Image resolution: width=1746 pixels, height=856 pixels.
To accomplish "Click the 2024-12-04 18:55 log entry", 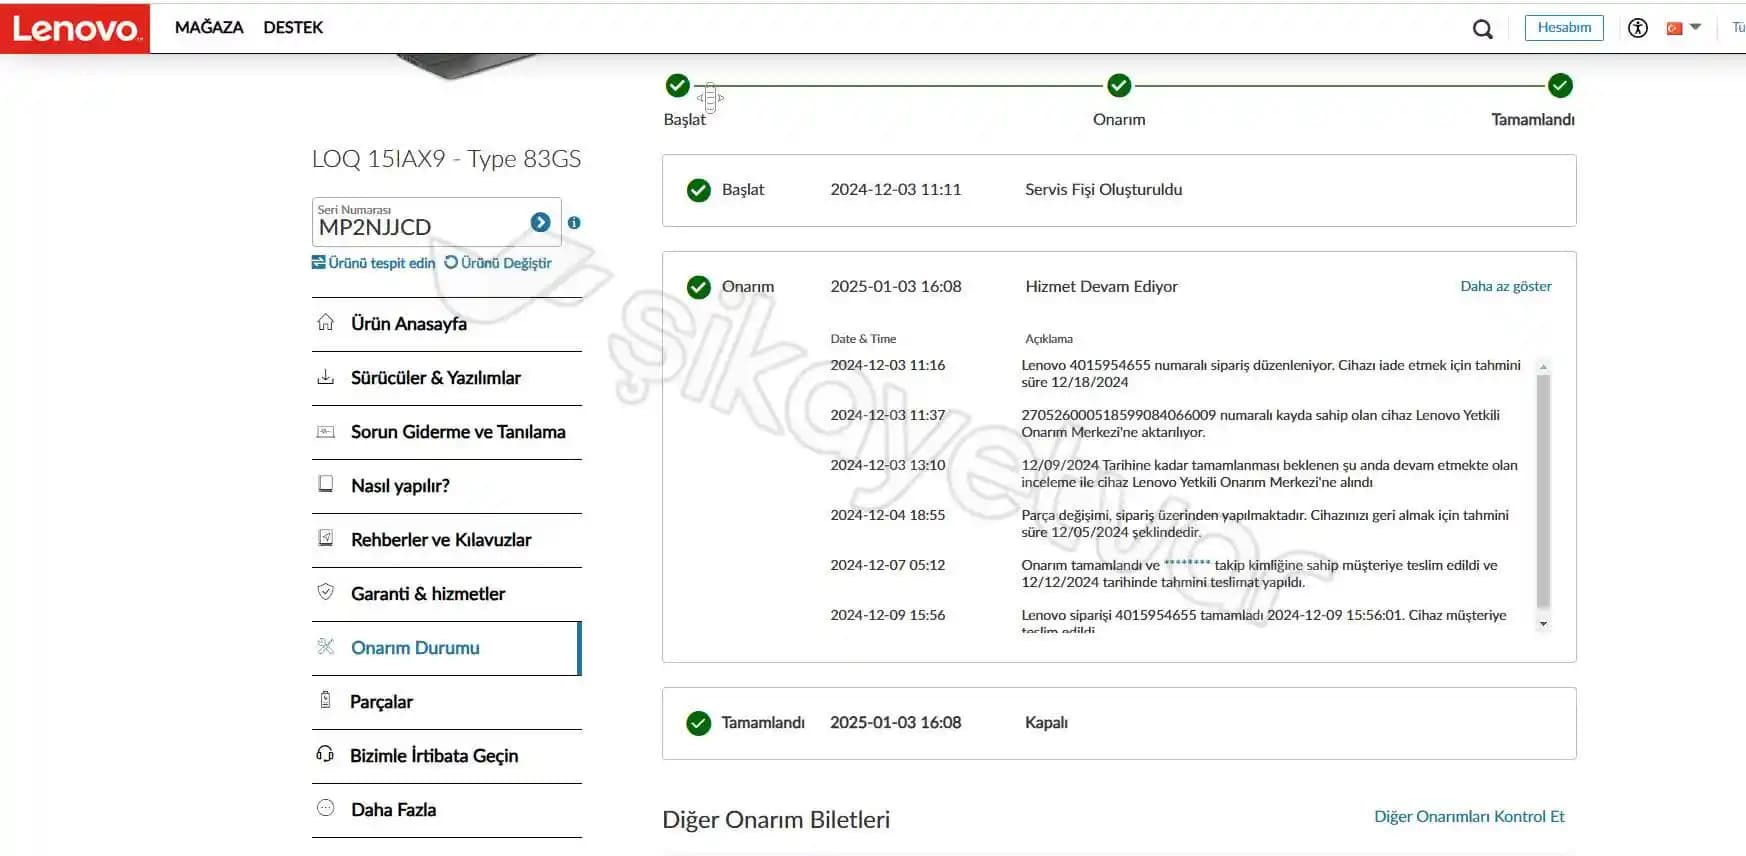I will (x=1175, y=523).
